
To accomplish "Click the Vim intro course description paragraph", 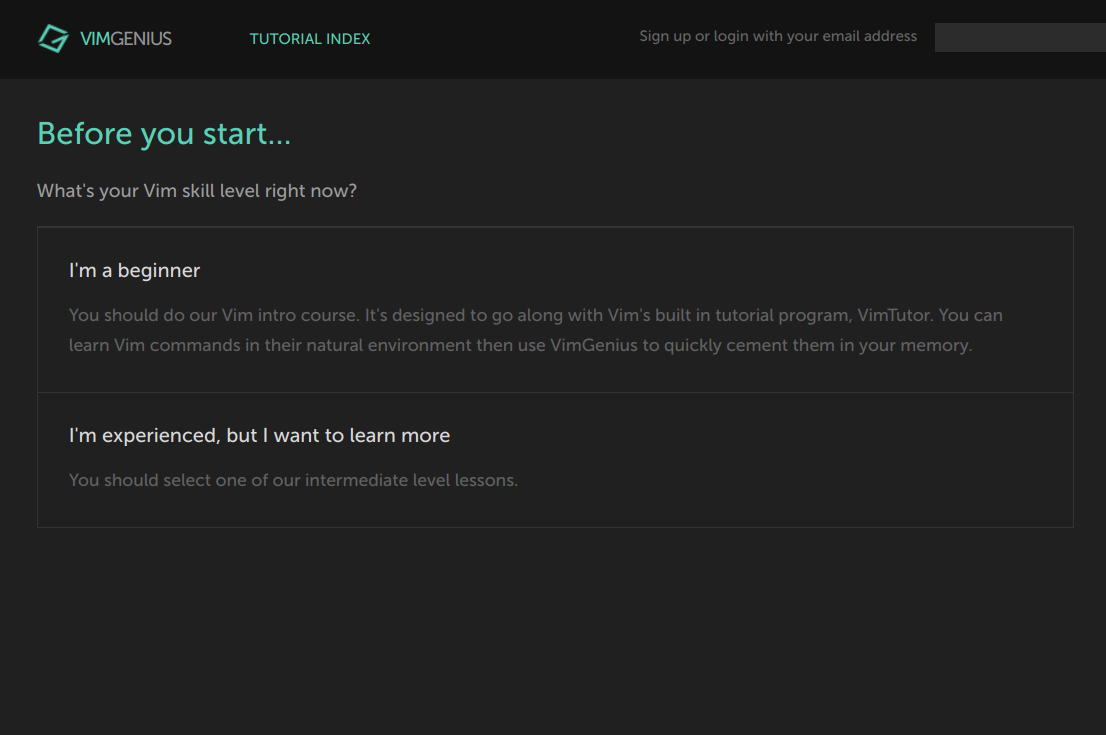I will (x=535, y=330).
